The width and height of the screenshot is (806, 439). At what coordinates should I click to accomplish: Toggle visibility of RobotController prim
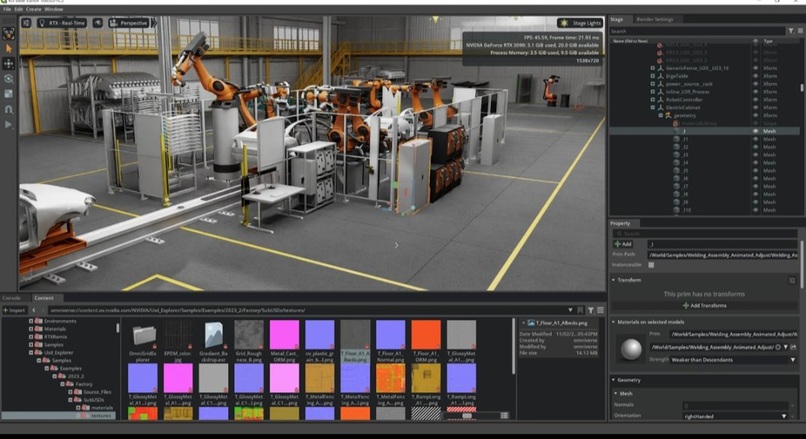coord(755,100)
